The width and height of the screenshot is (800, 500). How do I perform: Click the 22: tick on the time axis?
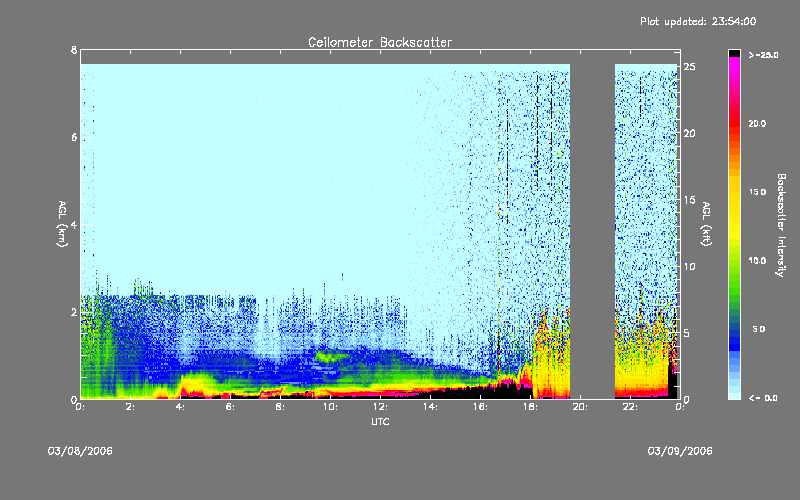click(630, 407)
